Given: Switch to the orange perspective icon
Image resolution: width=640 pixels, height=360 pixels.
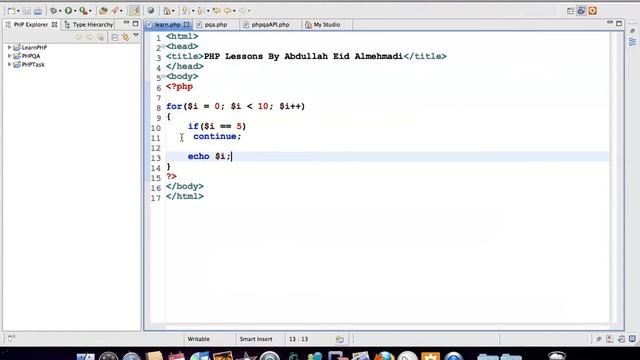Looking at the screenshot, I should [593, 11].
